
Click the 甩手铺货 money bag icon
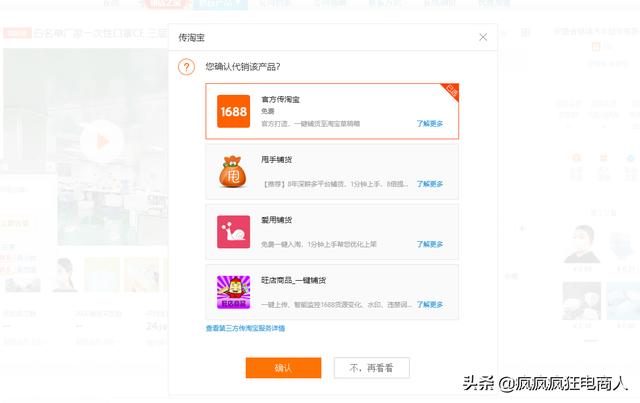[x=233, y=171]
